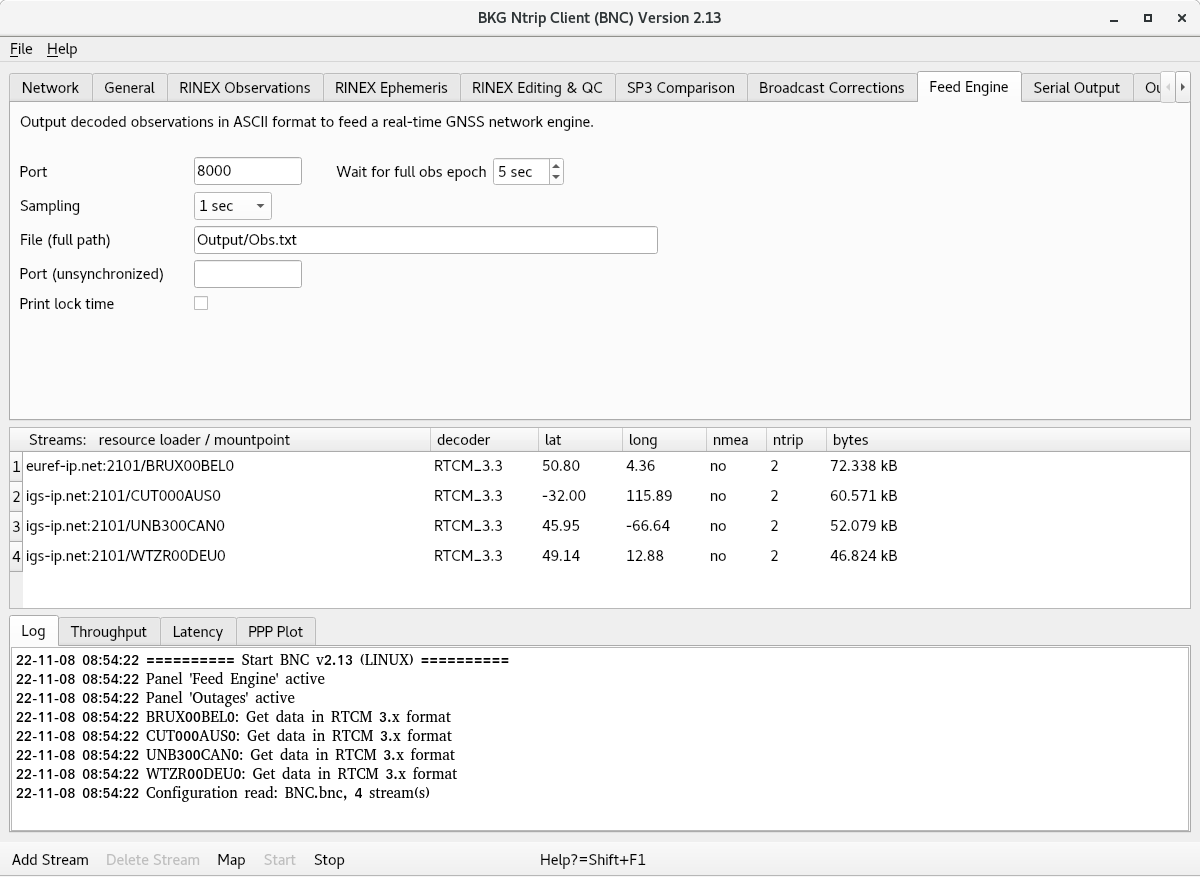This screenshot has height=877, width=1200.
Task: Click the Port (unsynchronized) field
Action: tap(247, 274)
